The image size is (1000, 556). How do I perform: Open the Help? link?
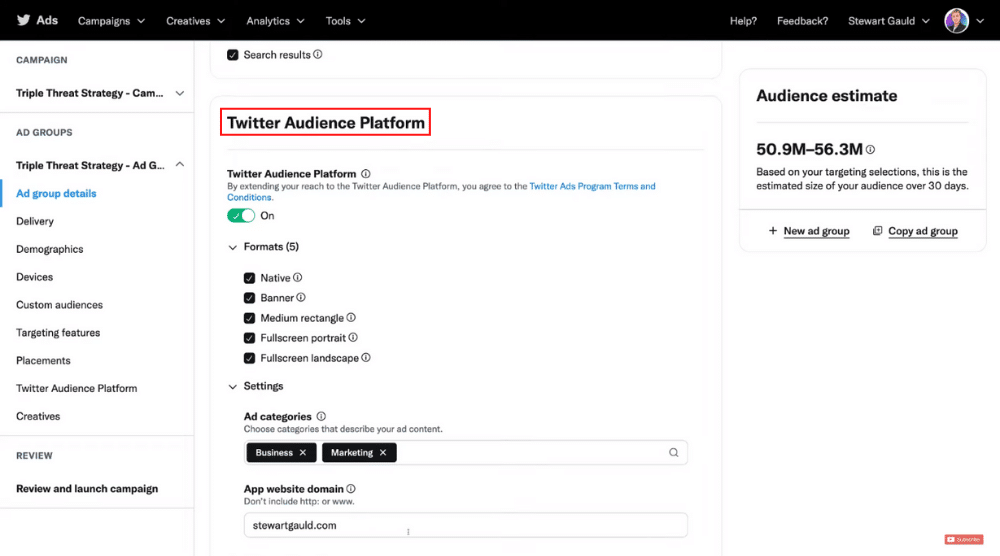pos(743,21)
